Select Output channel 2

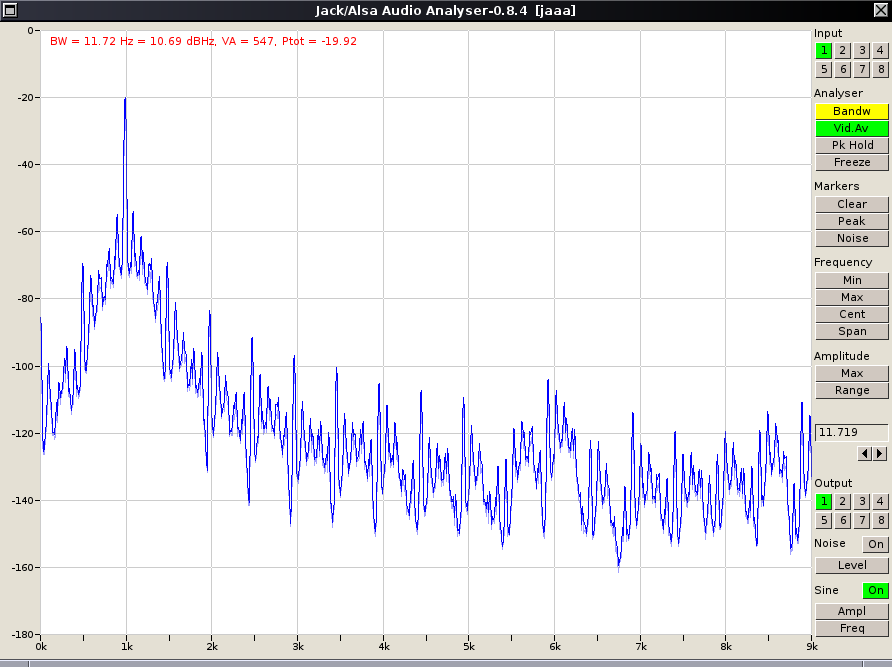843,502
